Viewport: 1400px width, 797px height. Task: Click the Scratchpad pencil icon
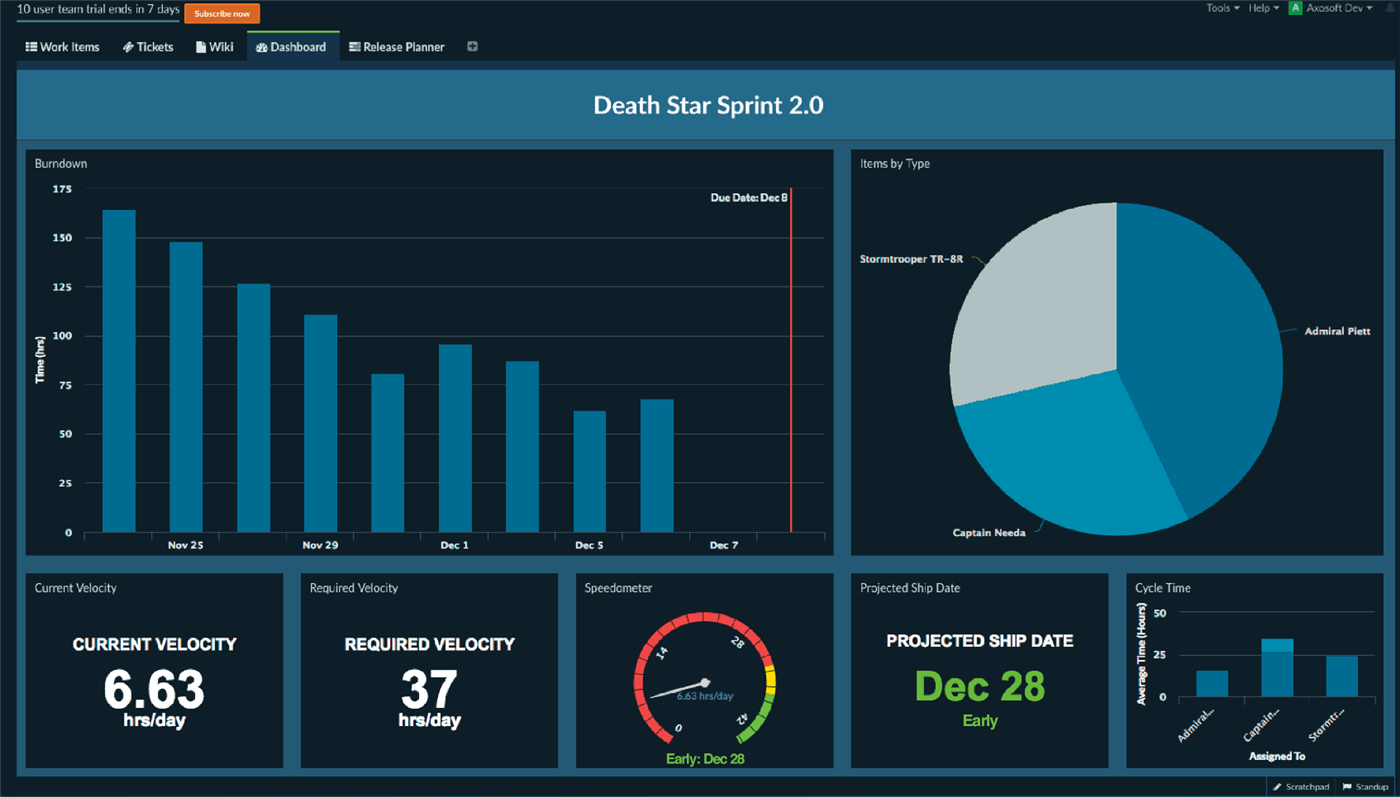[x=1277, y=787]
